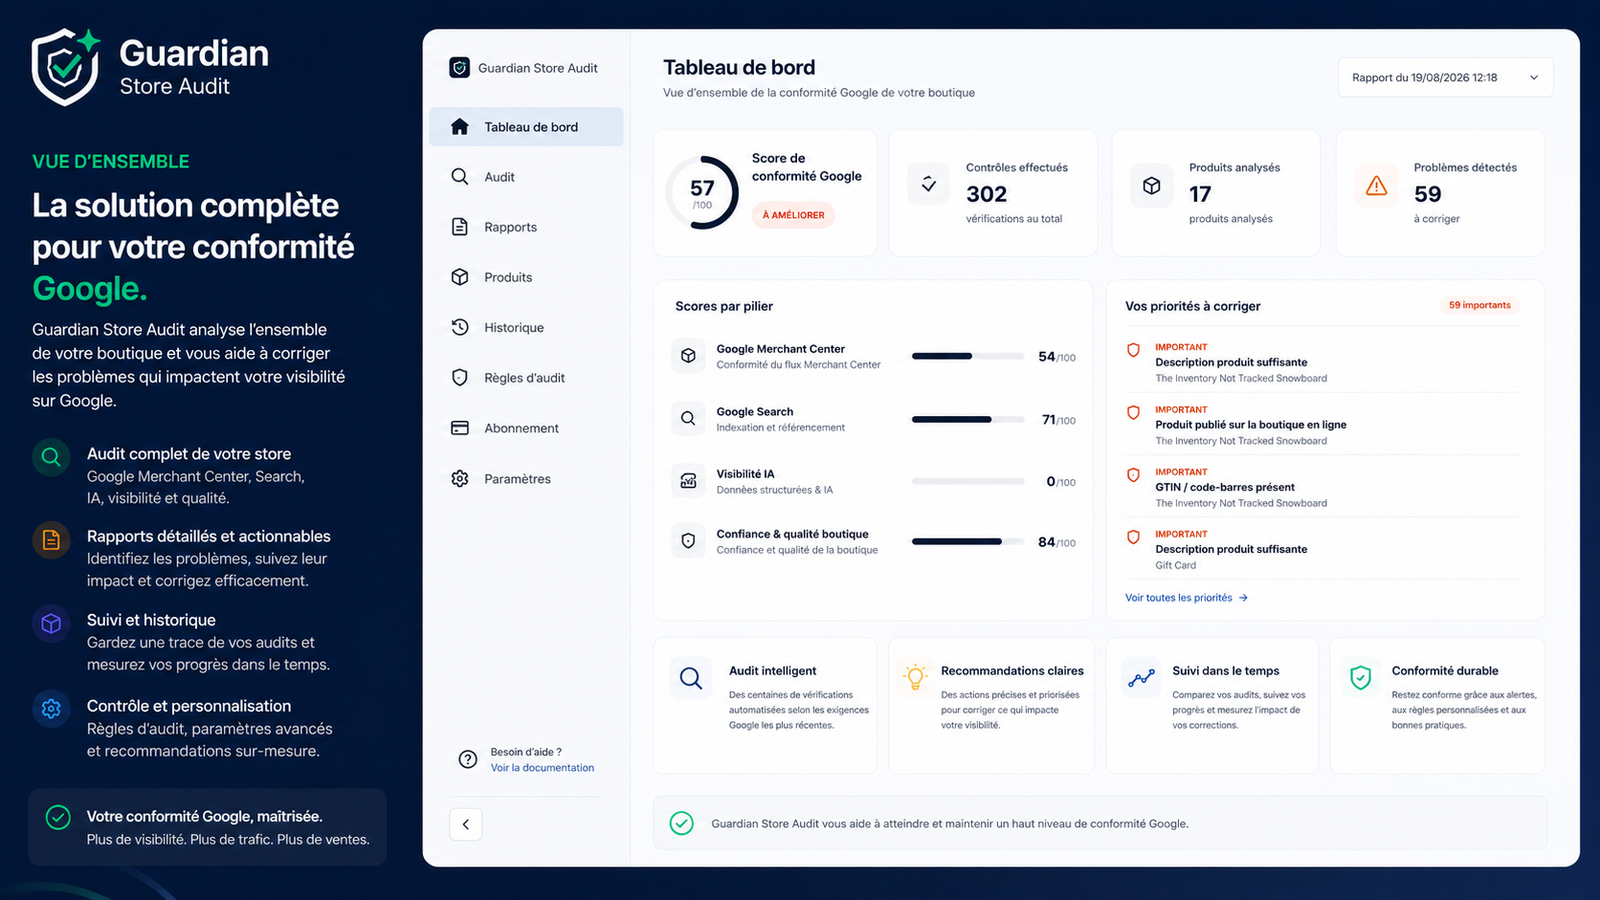This screenshot has width=1600, height=900.
Task: Click the '0/100' Visibilité IA score value
Action: (1061, 482)
